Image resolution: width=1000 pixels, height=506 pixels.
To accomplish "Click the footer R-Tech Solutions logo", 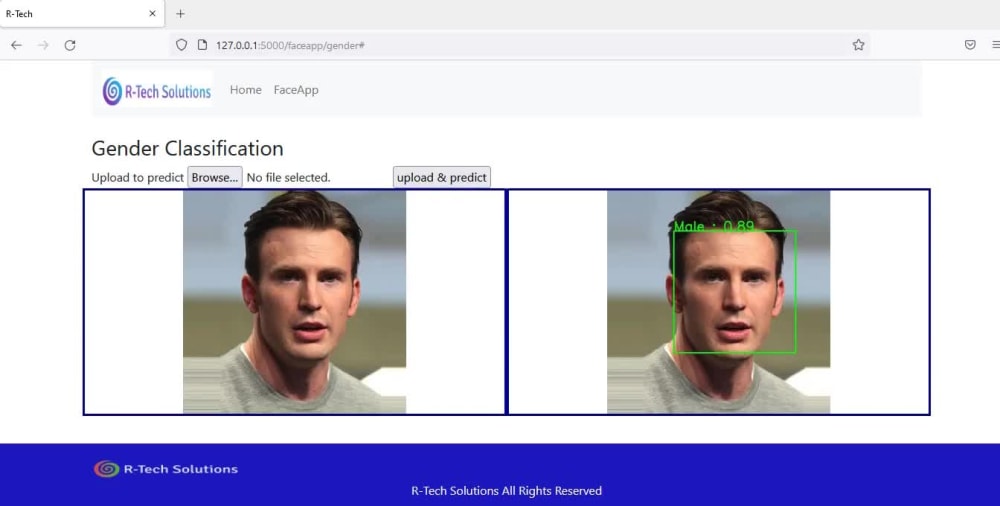I will tap(166, 469).
